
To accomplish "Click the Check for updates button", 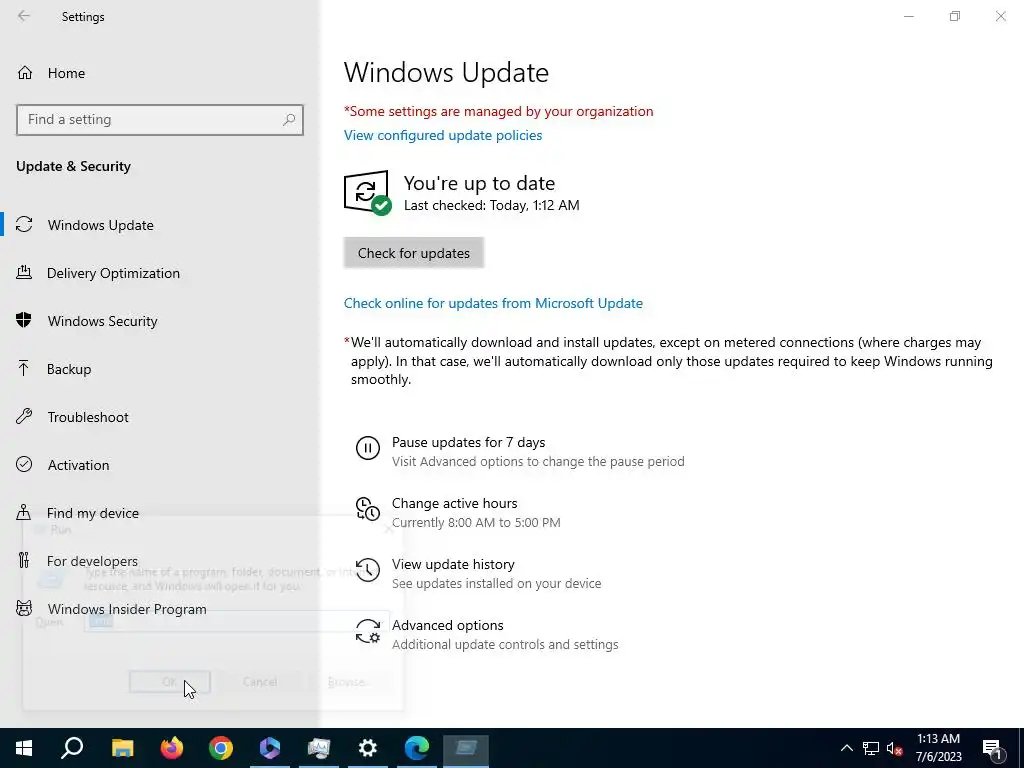I will 413,253.
